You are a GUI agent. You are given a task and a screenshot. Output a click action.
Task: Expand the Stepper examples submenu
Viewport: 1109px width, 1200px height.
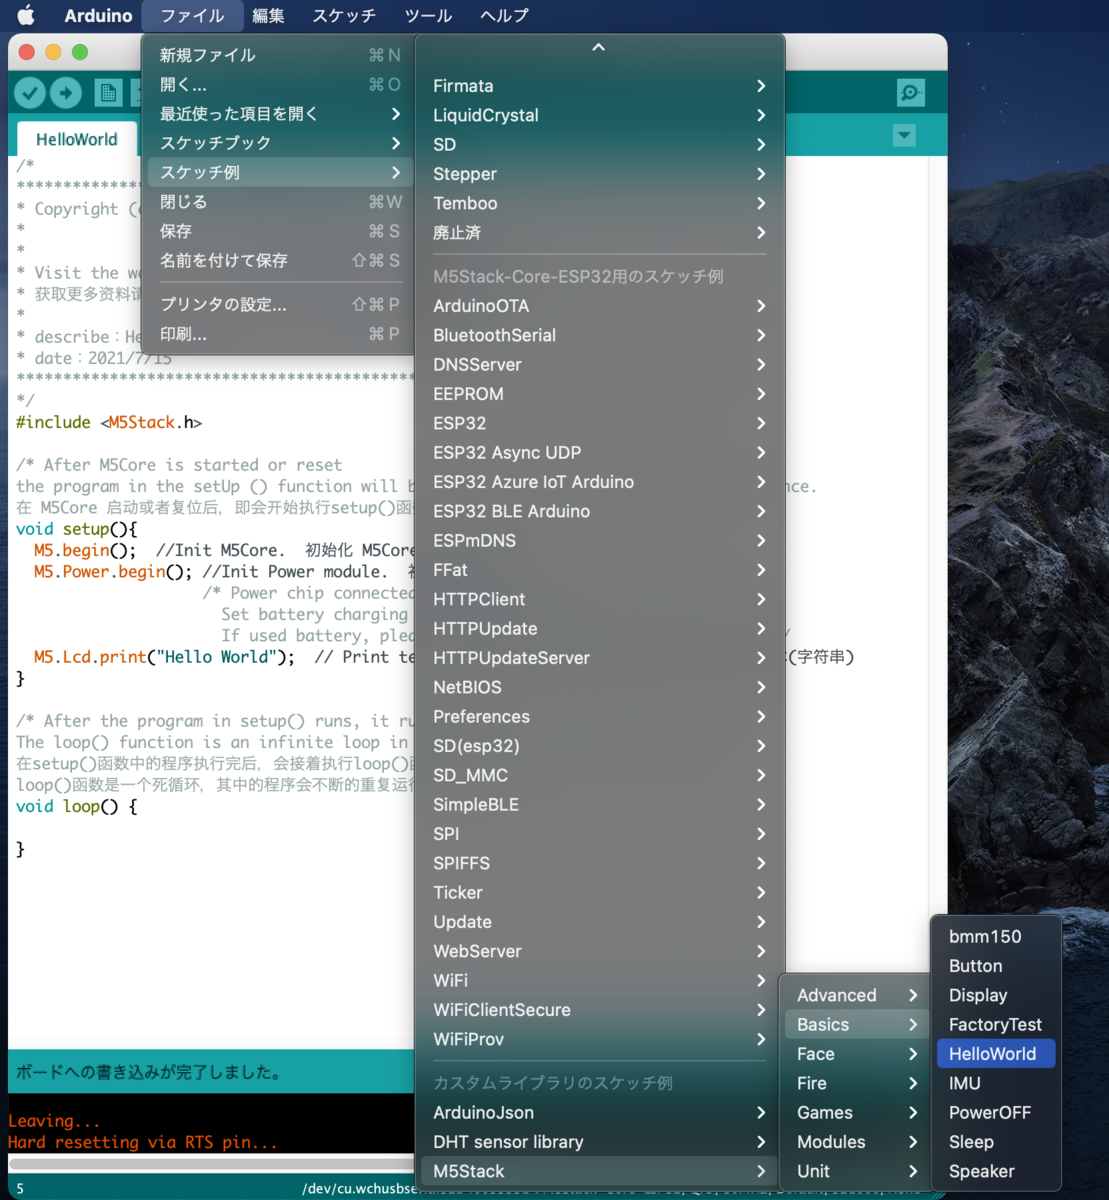coord(600,174)
